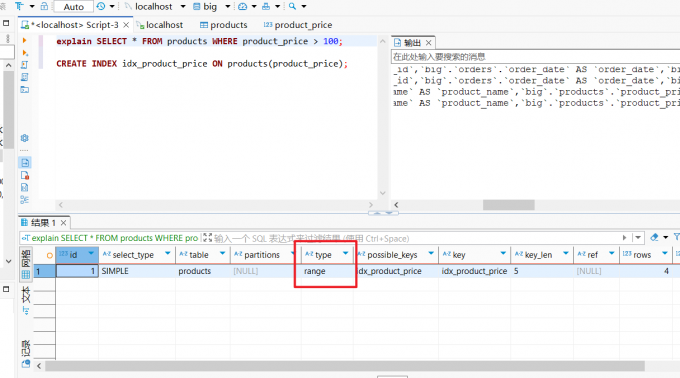Viewport: 680px width, 378px height.
Task: Toggle the output panel icon in the sidebar
Action: click(25, 163)
